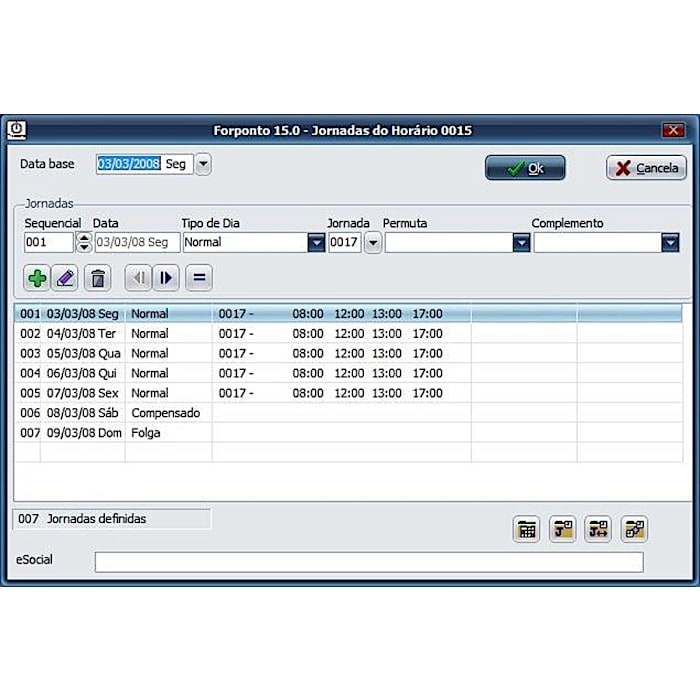
Task: Click the Sequencial 001 input field
Action: pos(49,242)
